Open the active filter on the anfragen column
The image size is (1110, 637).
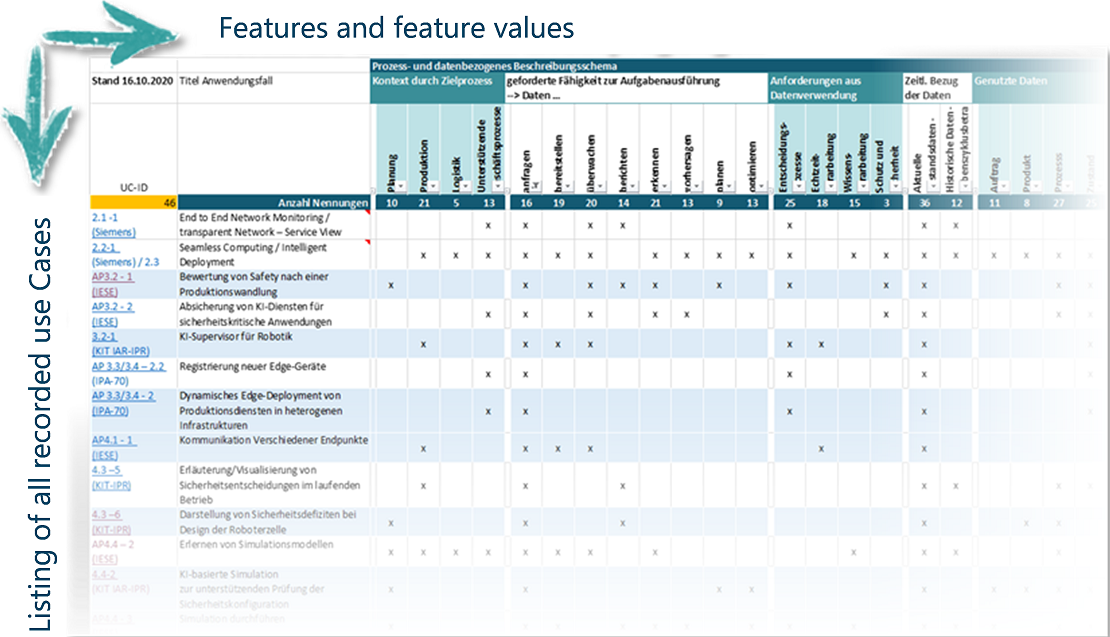[x=536, y=187]
